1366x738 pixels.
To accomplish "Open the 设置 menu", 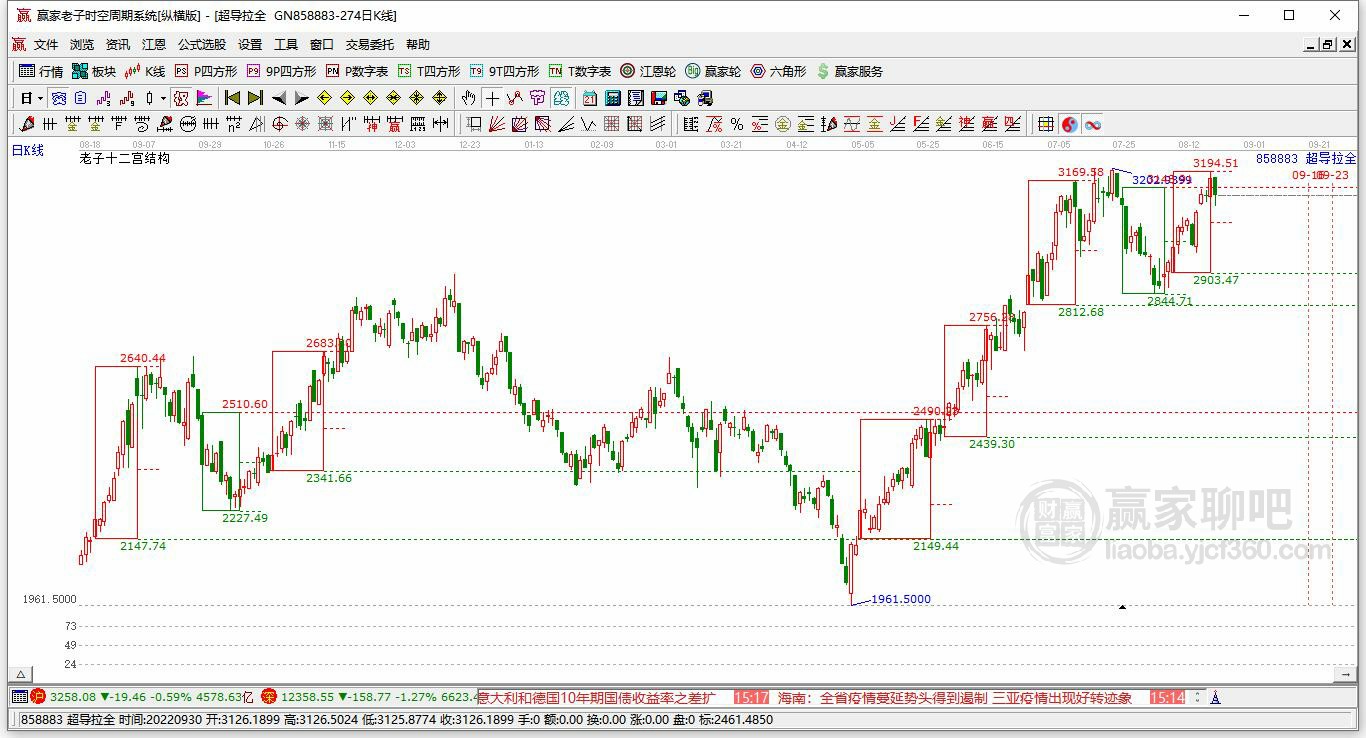I will 250,45.
